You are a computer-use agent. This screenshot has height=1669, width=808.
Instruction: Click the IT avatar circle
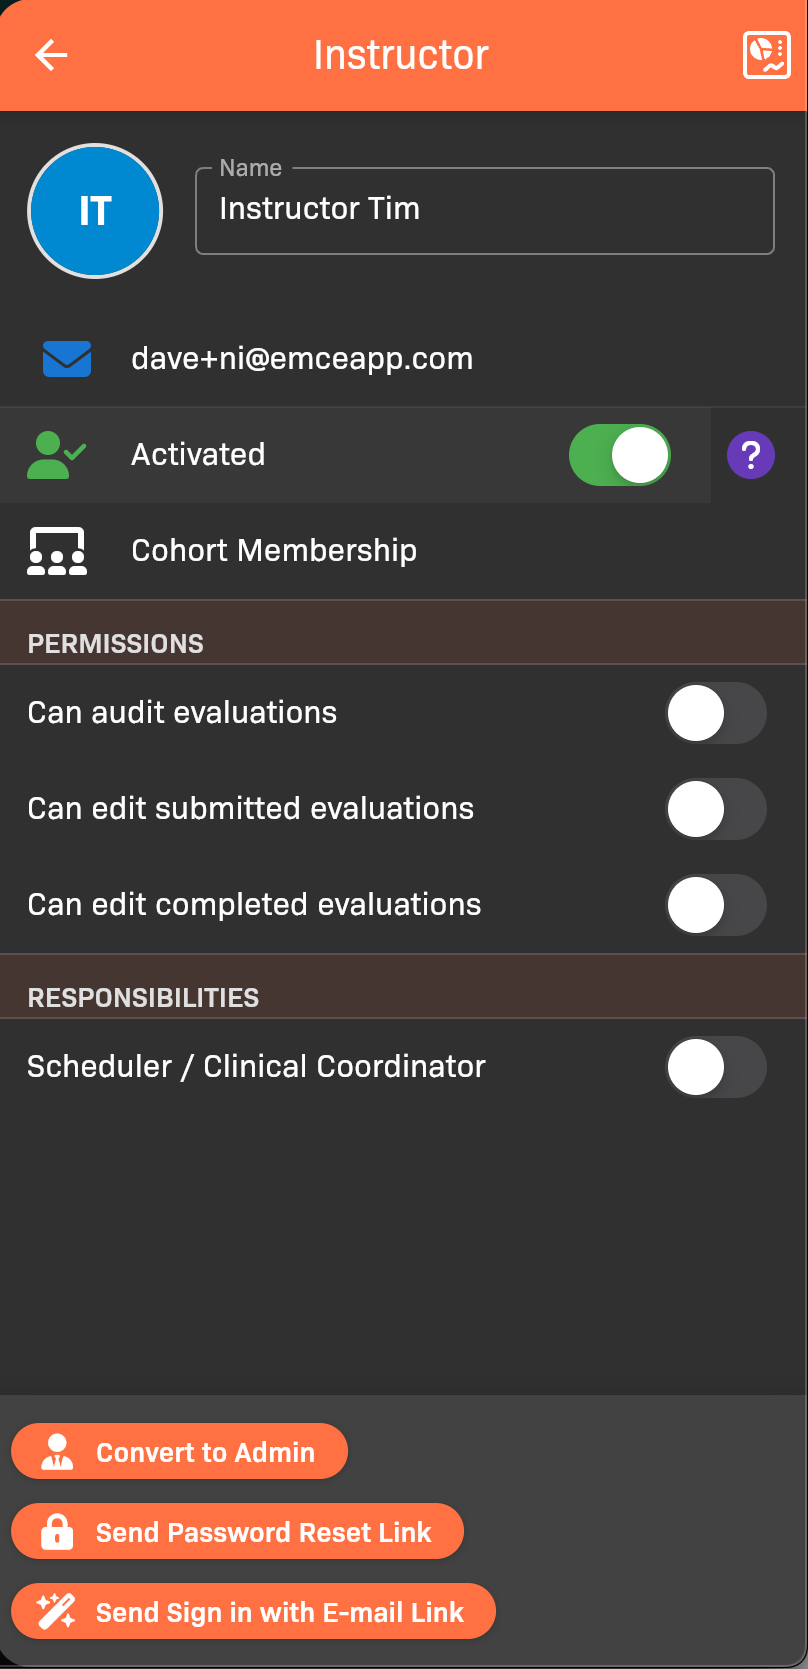(x=95, y=211)
